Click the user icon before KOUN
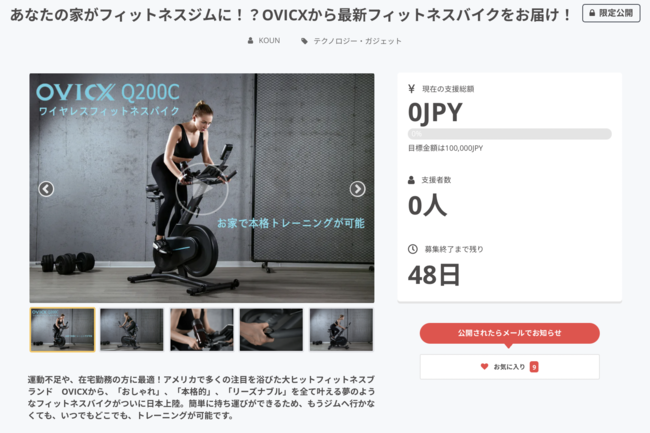 point(250,41)
